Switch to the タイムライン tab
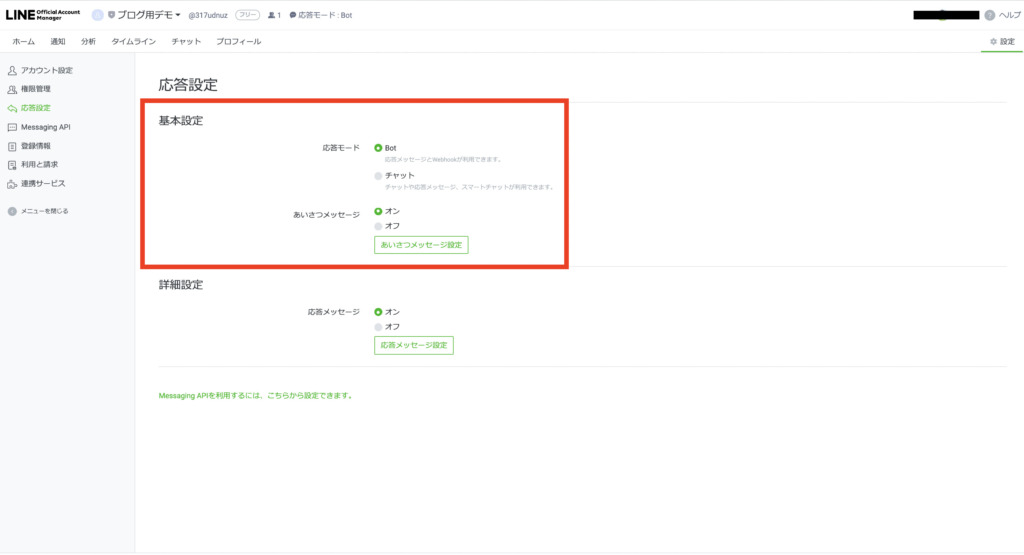 click(x=133, y=42)
